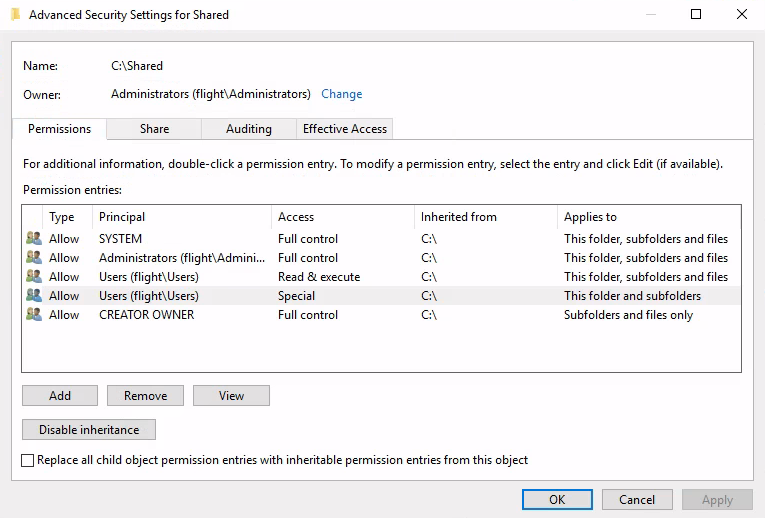
Task: Click the Special access cell
Action: click(x=297, y=296)
